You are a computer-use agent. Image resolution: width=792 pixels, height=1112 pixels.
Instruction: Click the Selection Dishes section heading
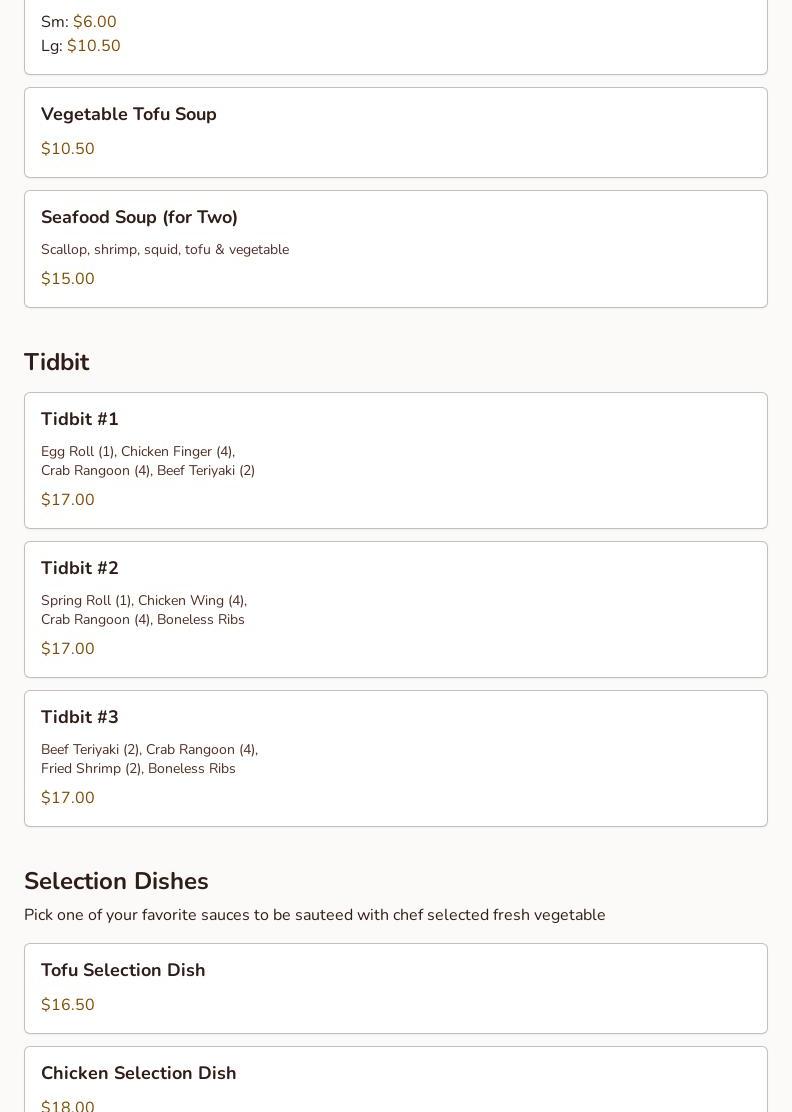pyautogui.click(x=116, y=882)
